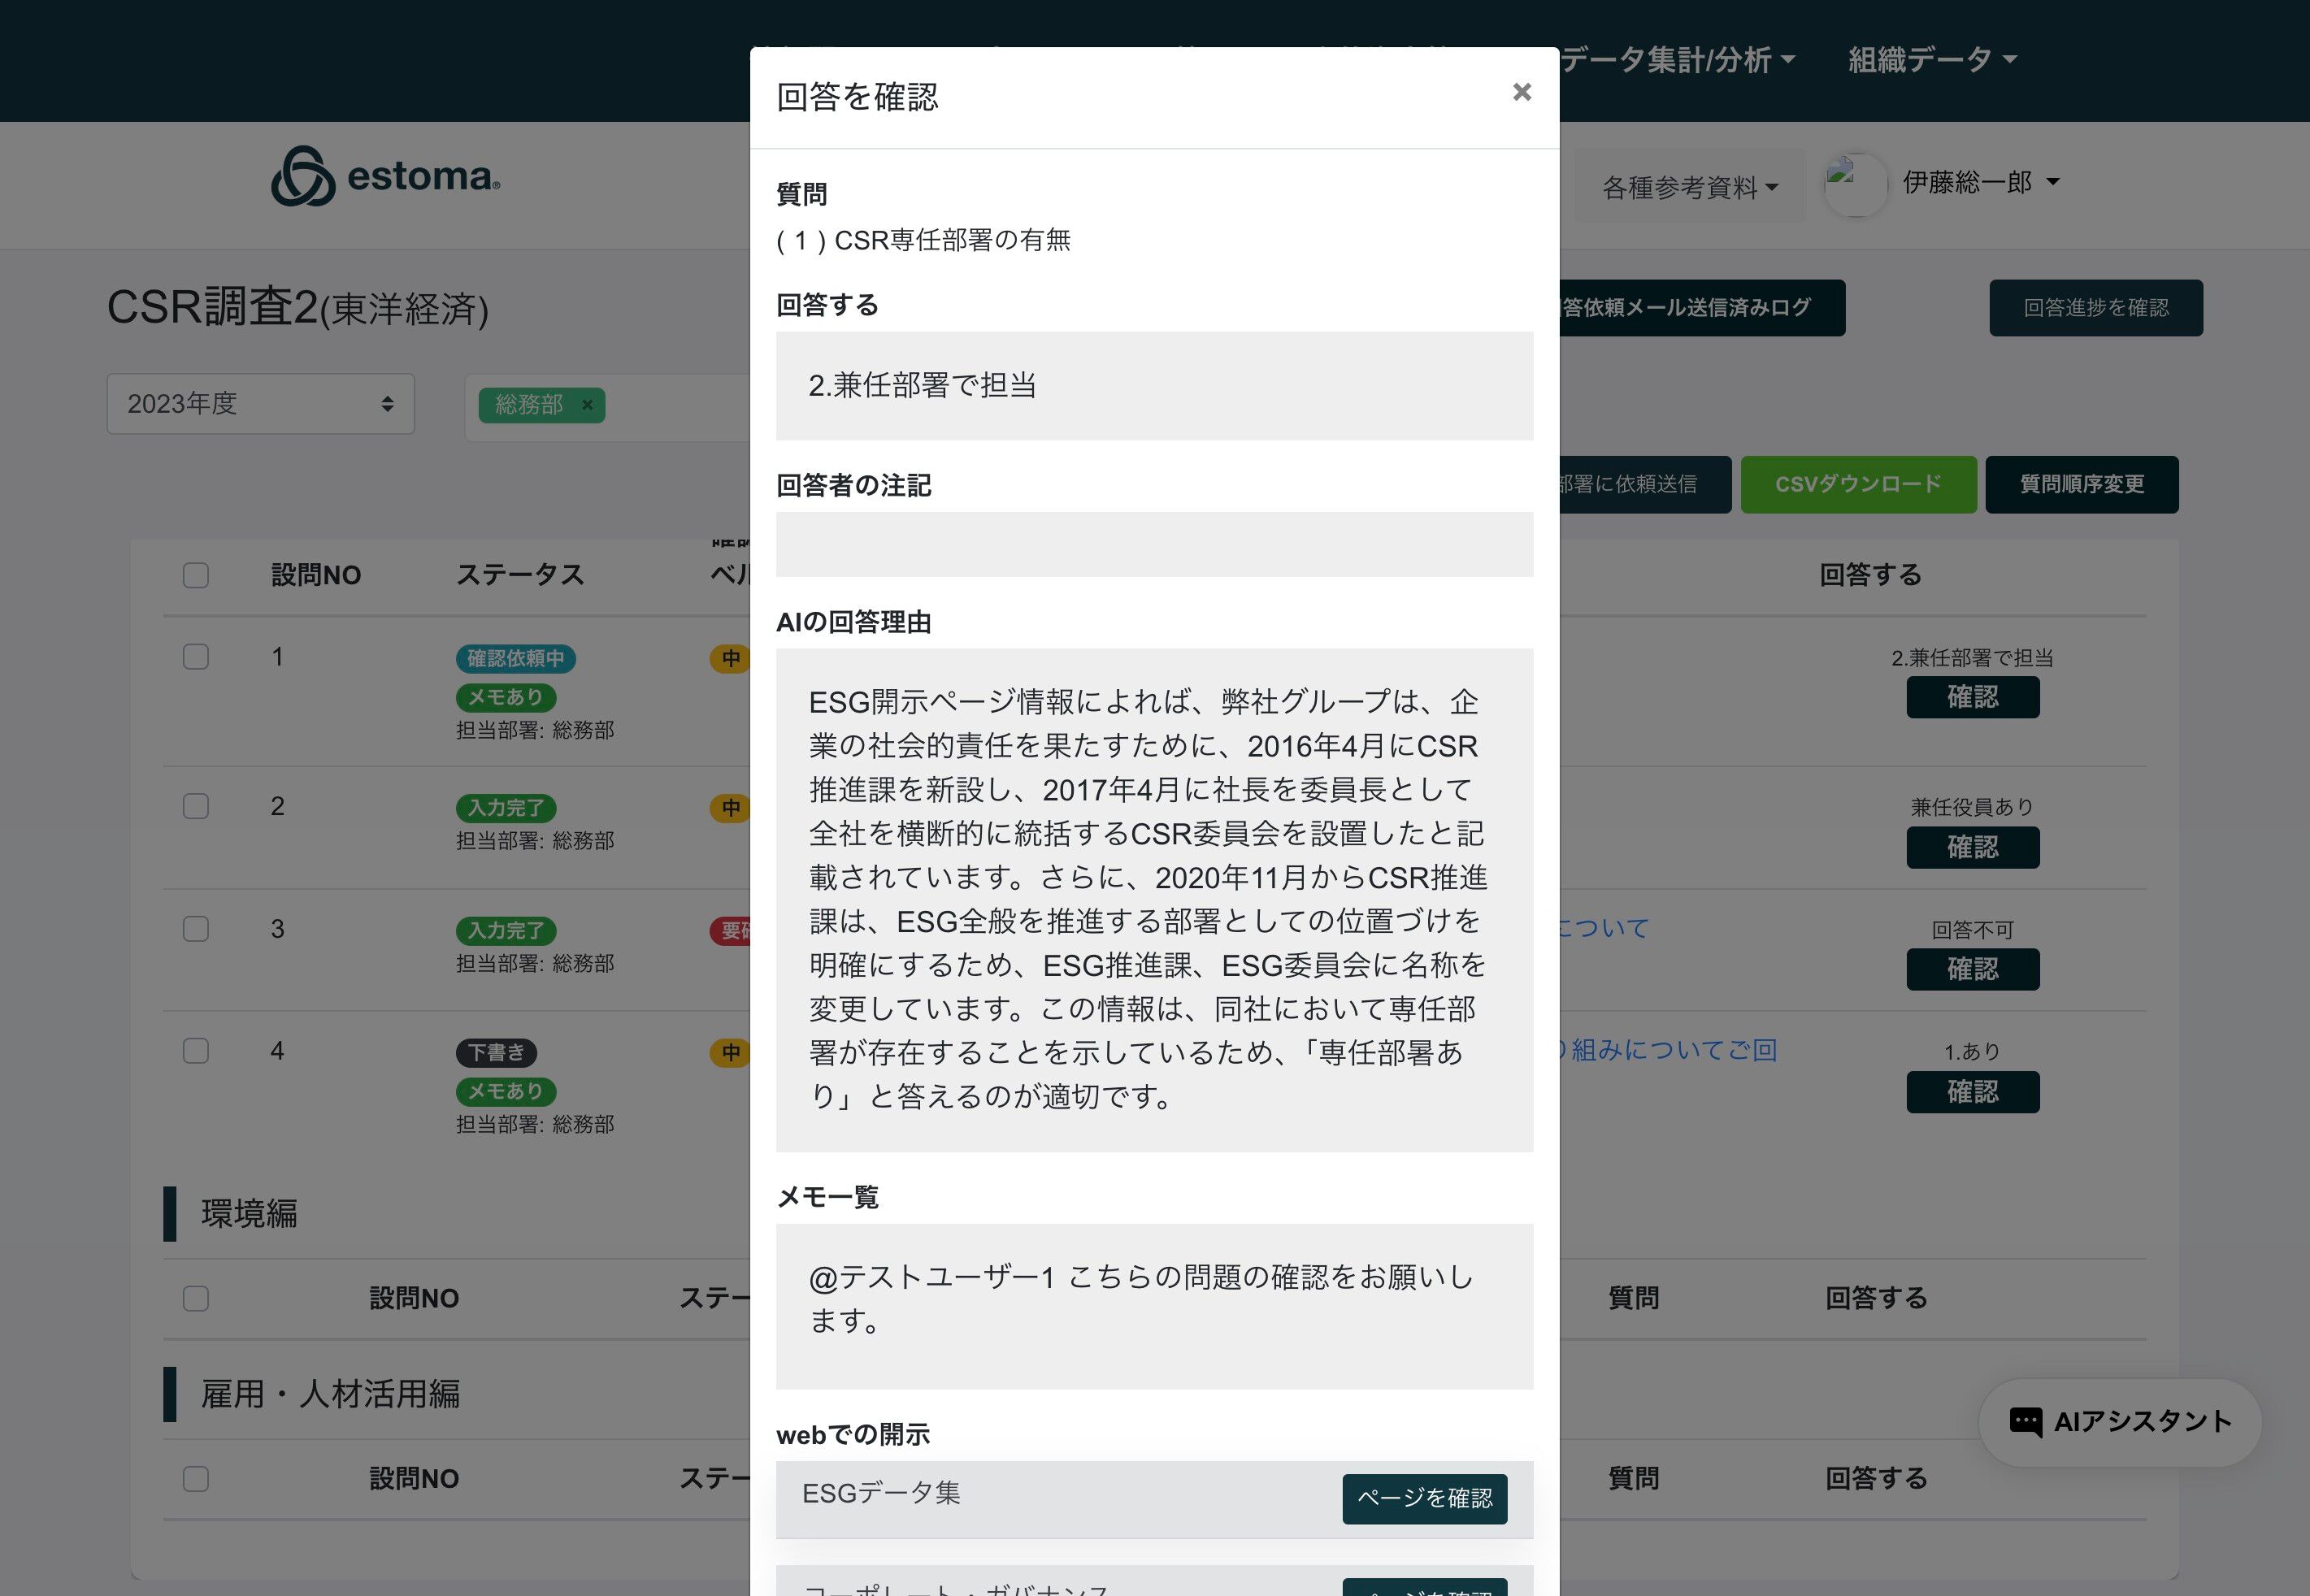Image resolution: width=2310 pixels, height=1596 pixels.
Task: Click ページを確認 for ESGデータ集
Action: click(x=1424, y=1498)
